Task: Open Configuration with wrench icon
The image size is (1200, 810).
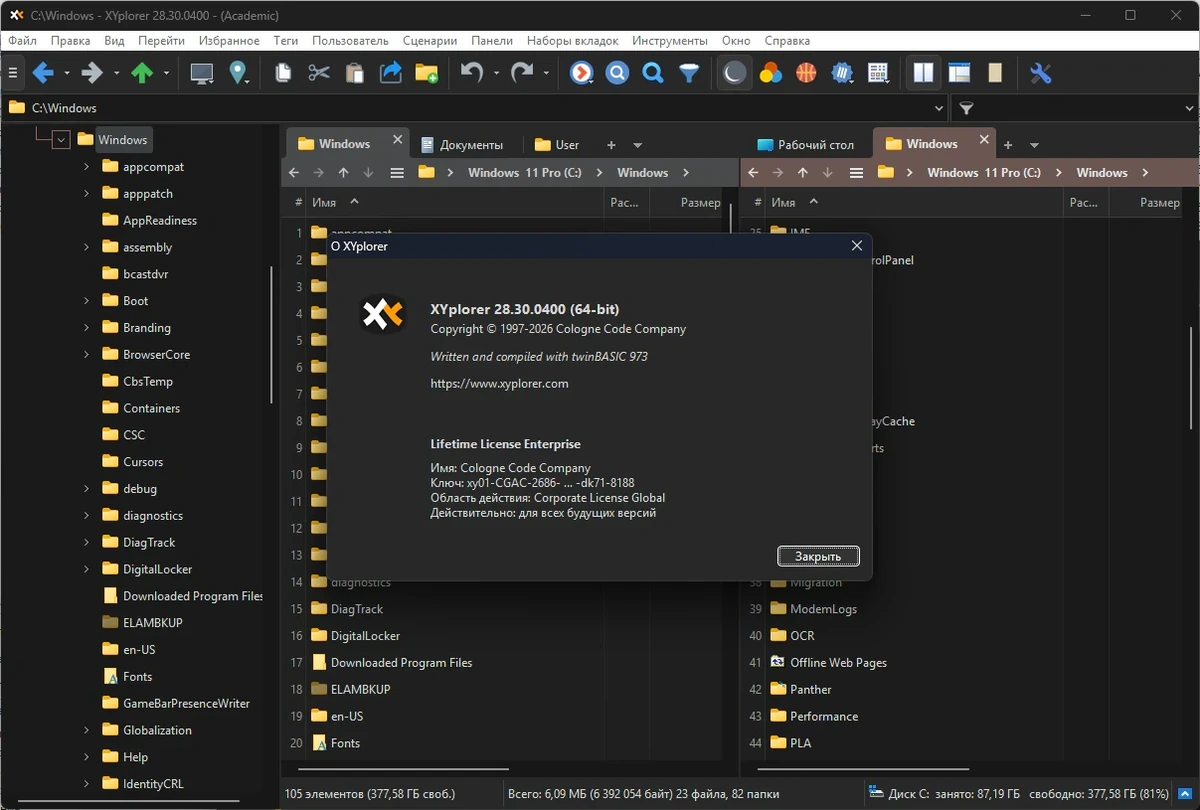Action: coord(1040,73)
